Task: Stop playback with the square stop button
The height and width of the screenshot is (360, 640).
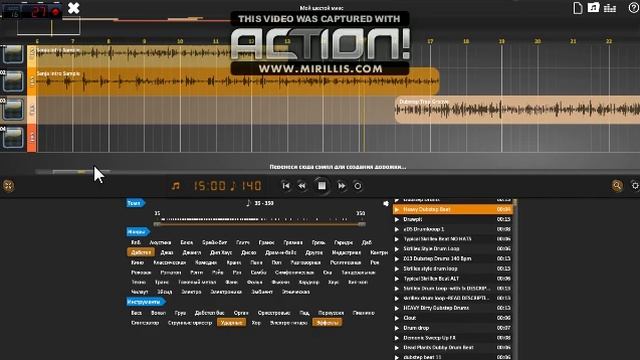Action: tap(322, 186)
